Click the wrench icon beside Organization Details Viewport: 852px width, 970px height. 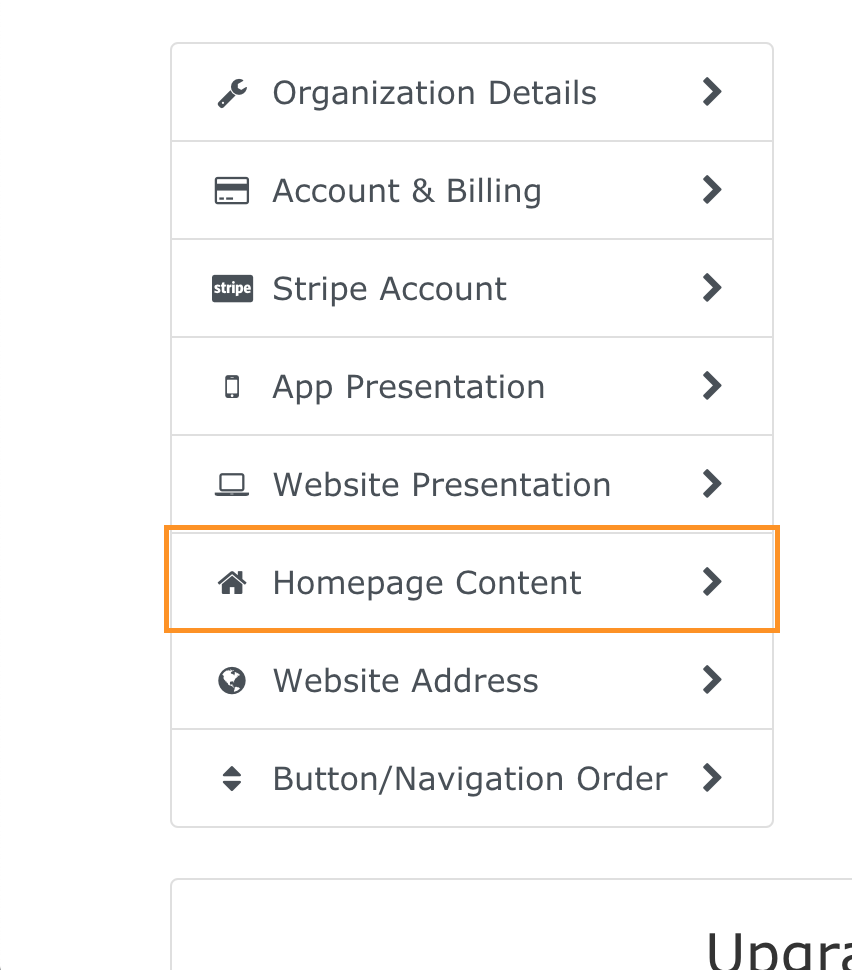(x=232, y=93)
